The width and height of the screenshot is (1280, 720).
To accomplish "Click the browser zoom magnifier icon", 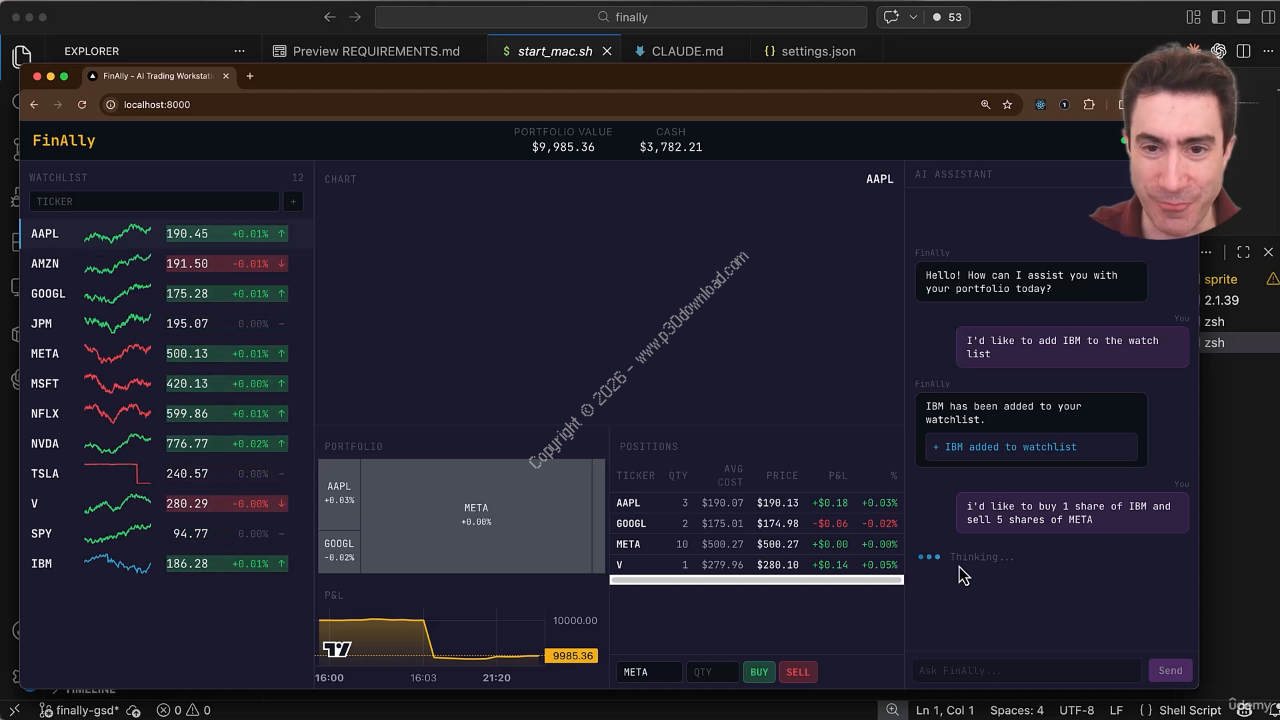I will [985, 105].
